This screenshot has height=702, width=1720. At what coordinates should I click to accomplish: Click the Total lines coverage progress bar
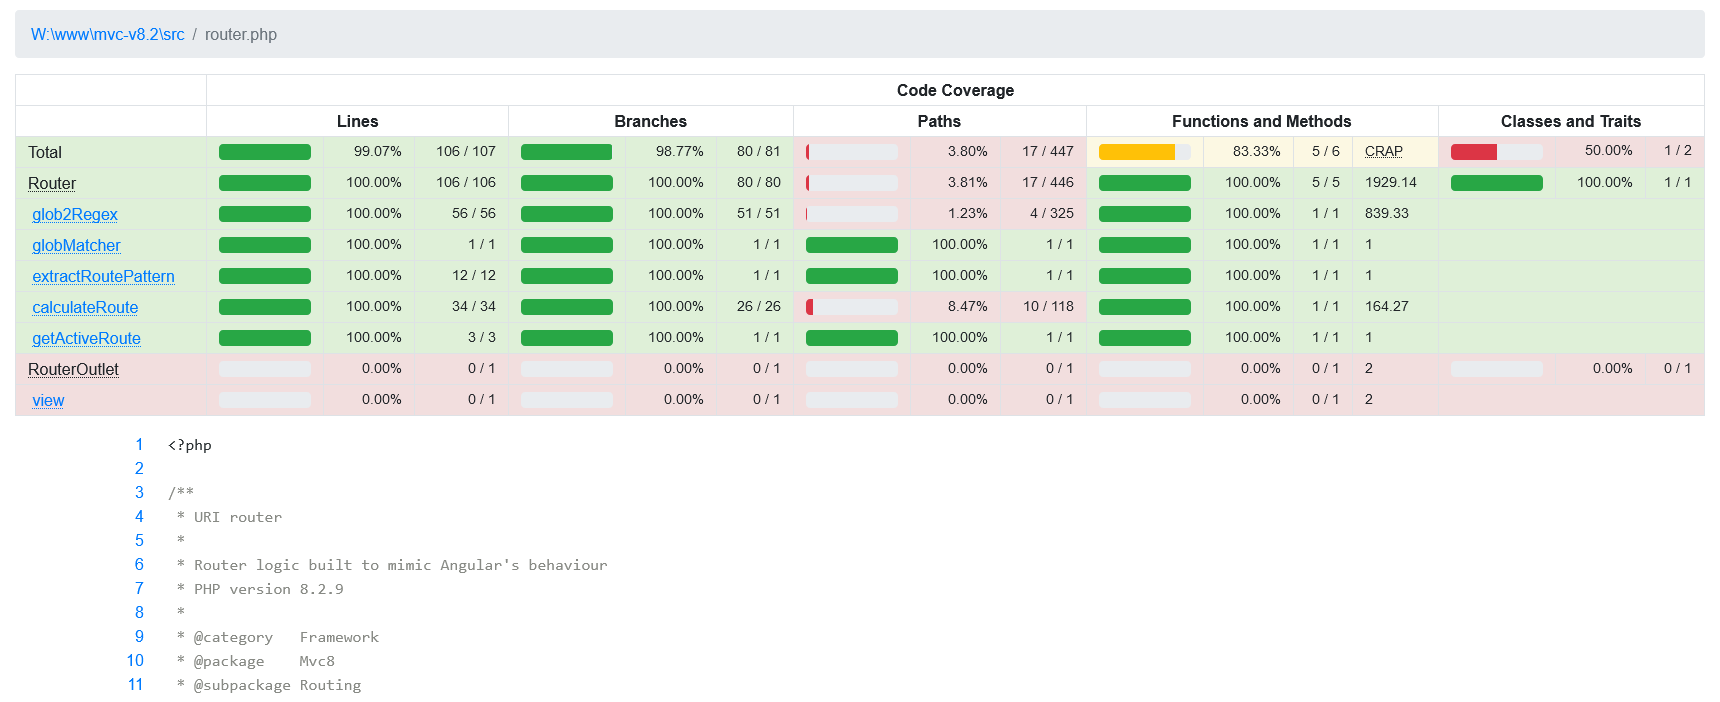[264, 152]
